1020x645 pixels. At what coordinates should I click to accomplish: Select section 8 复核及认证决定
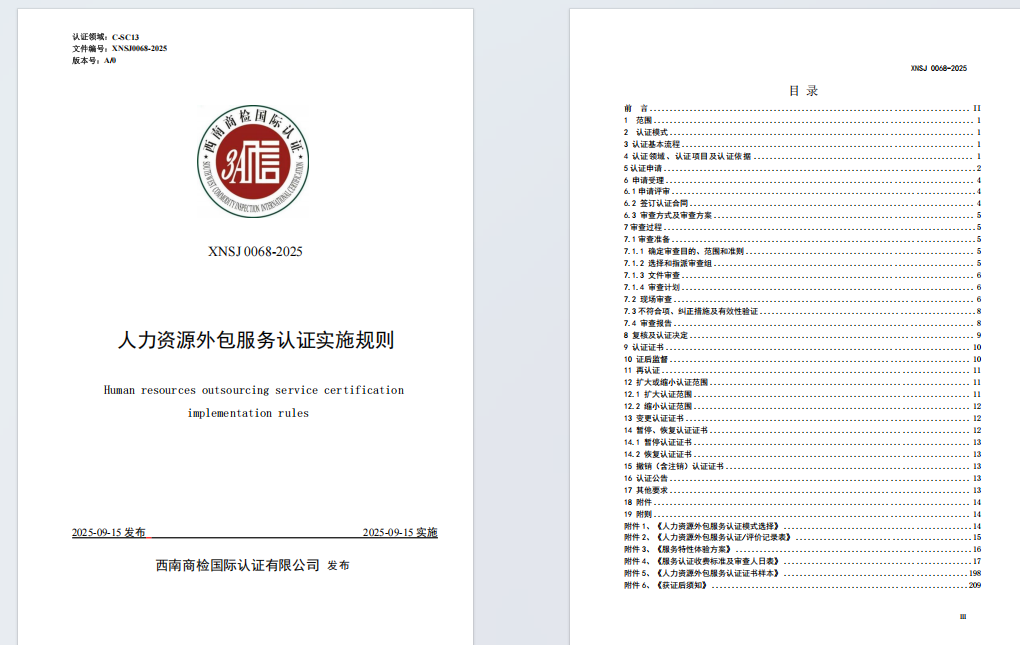coord(659,335)
